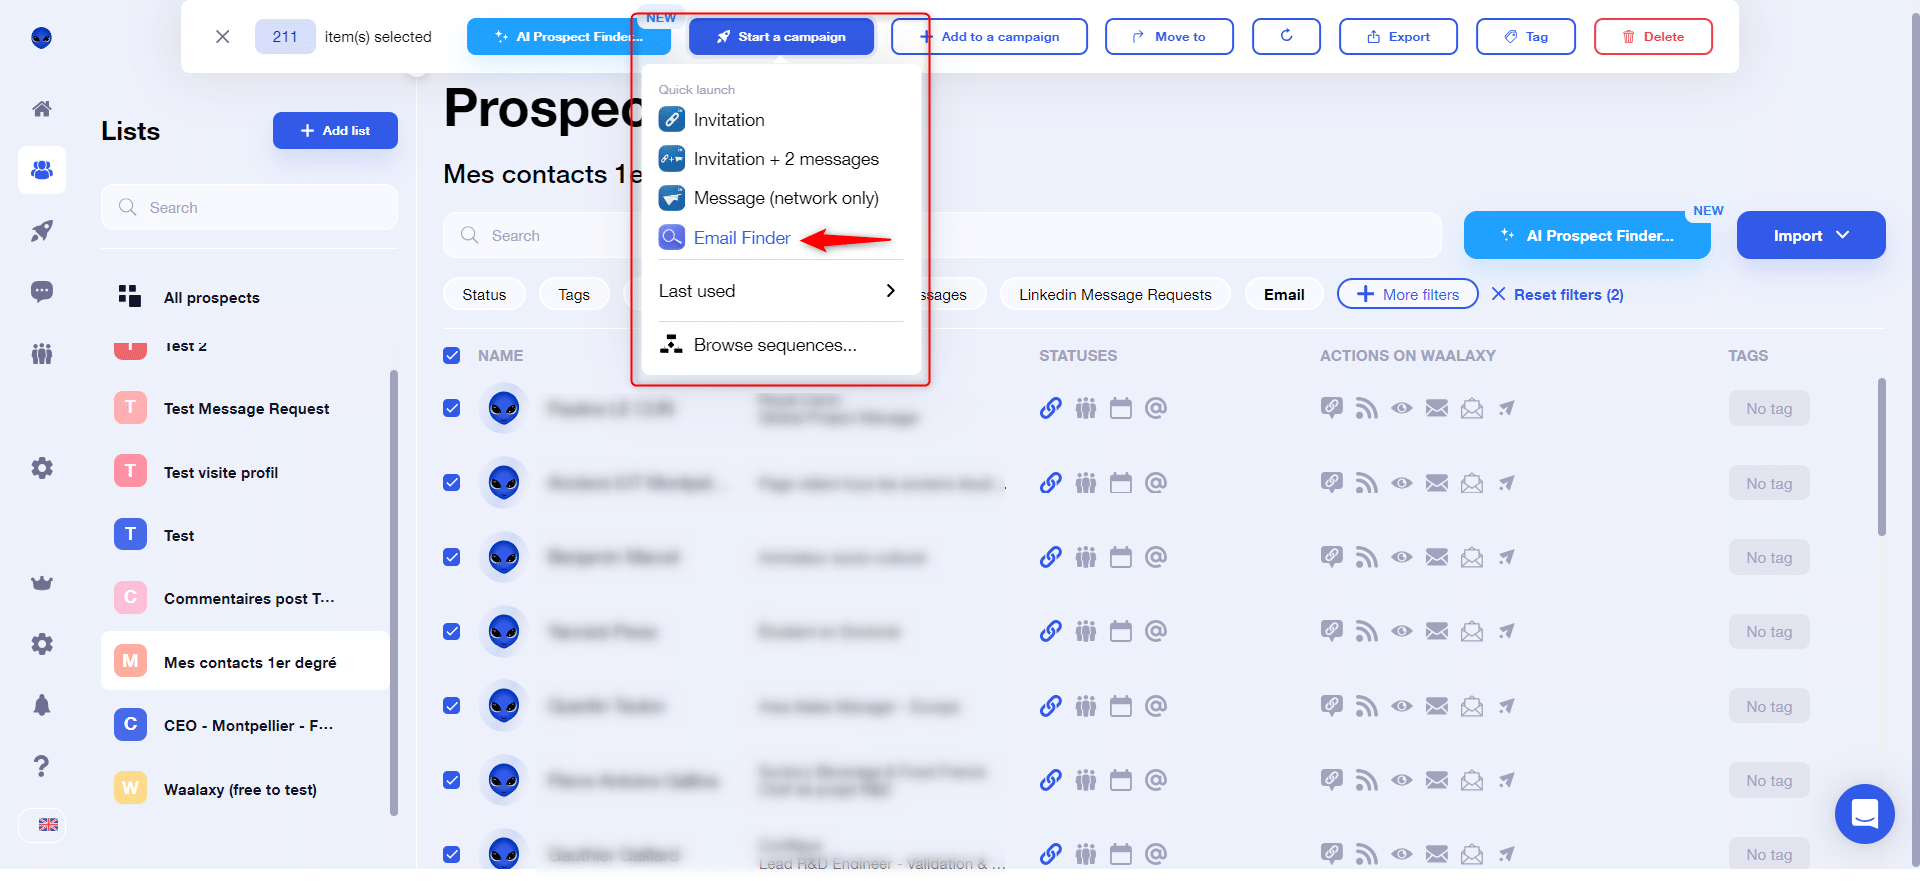Toggle the eye visit icon in first row actions
The width and height of the screenshot is (1920, 881).
point(1402,408)
